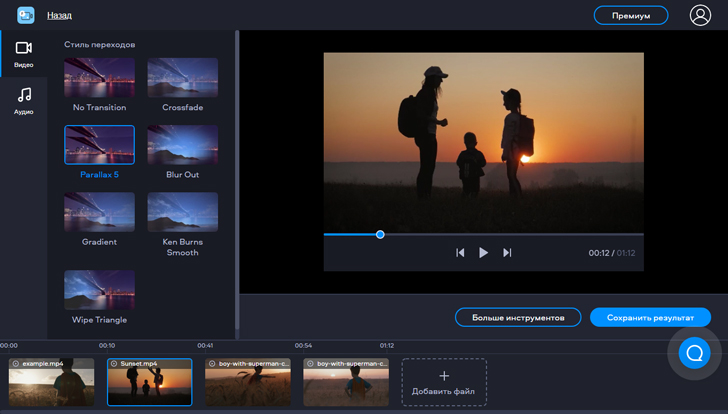728x414 pixels.
Task: Skip to previous clip
Action: [x=460, y=253]
